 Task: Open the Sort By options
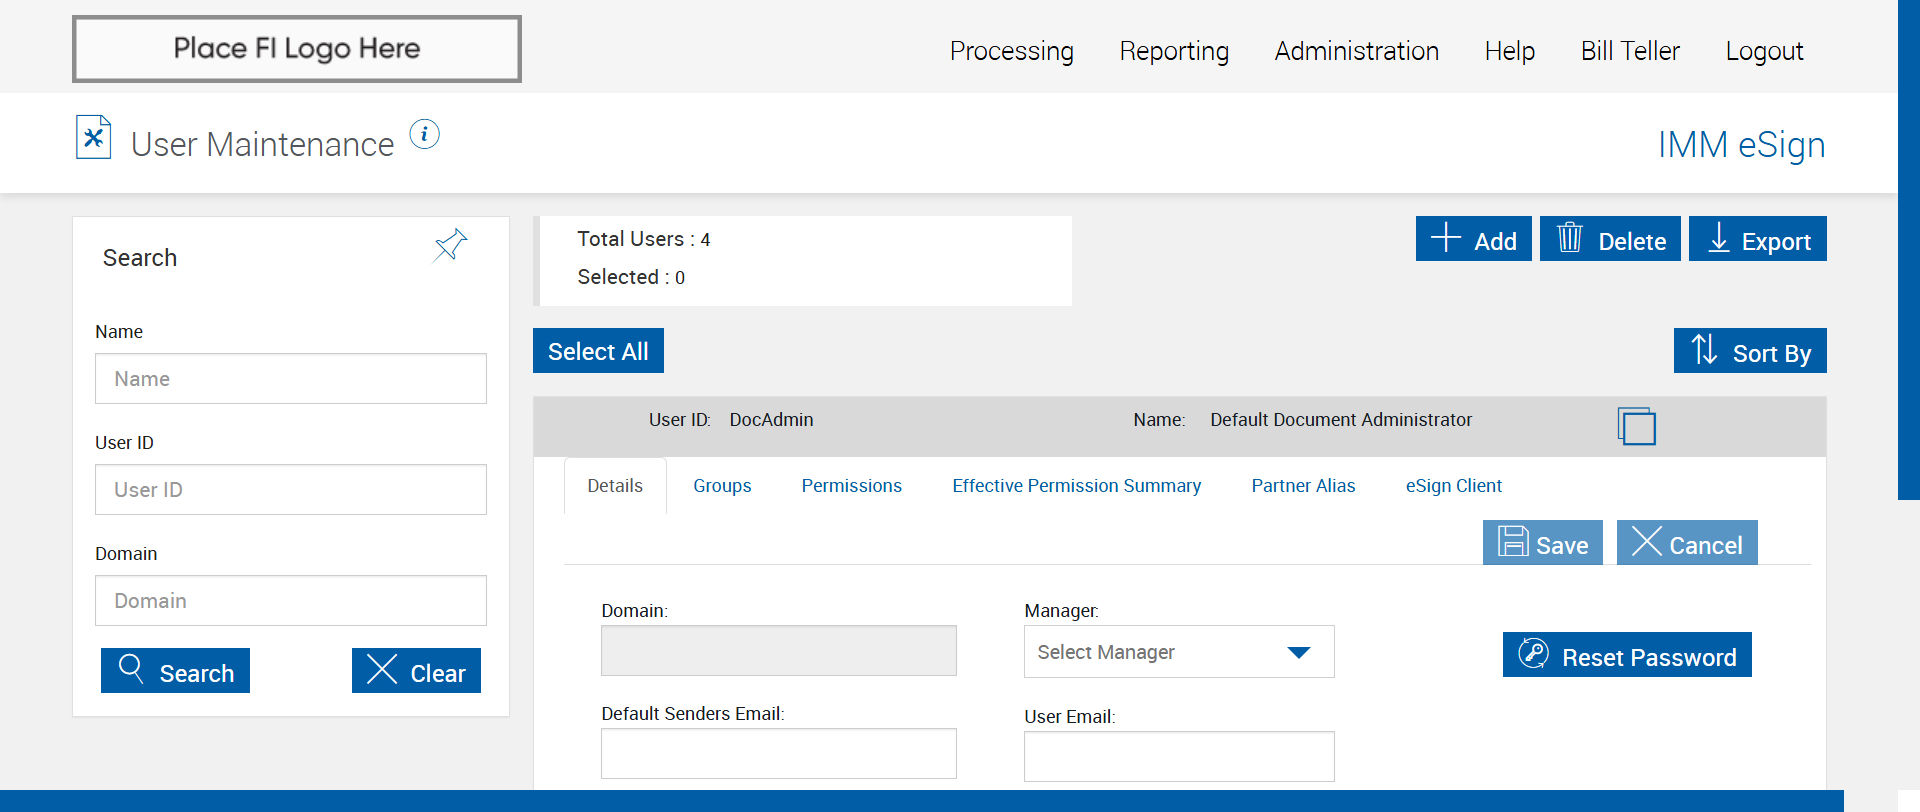click(x=1749, y=351)
